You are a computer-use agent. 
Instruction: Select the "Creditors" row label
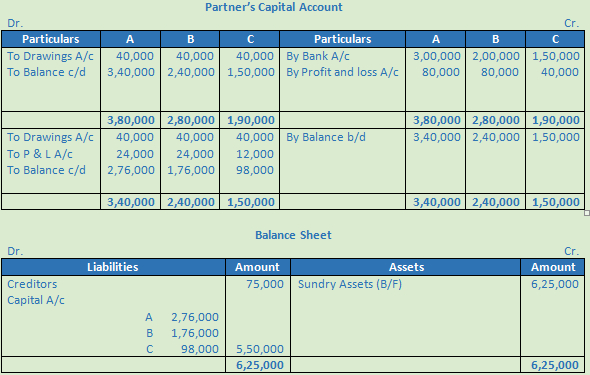tap(32, 284)
